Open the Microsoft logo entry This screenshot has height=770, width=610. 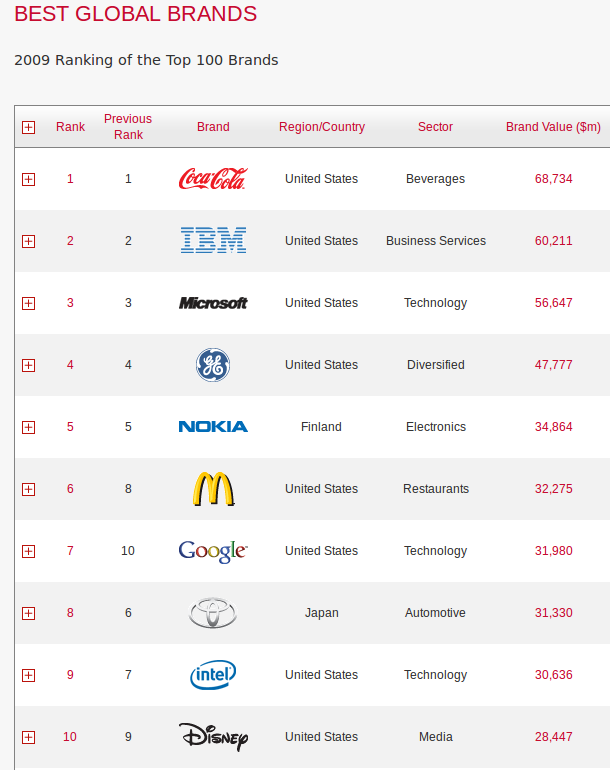pyautogui.click(x=213, y=303)
